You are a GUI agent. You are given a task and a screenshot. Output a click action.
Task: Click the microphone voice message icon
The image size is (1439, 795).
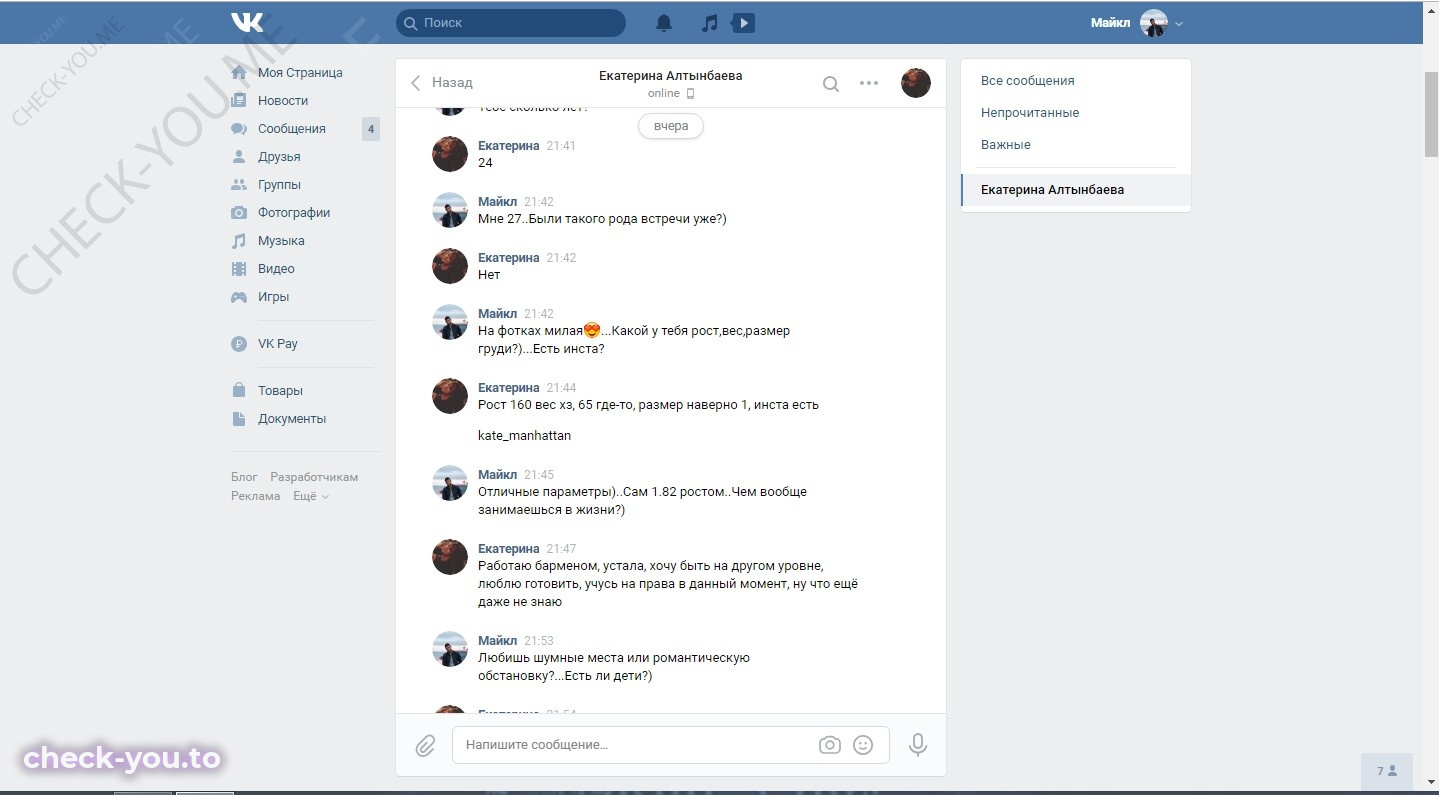click(918, 745)
